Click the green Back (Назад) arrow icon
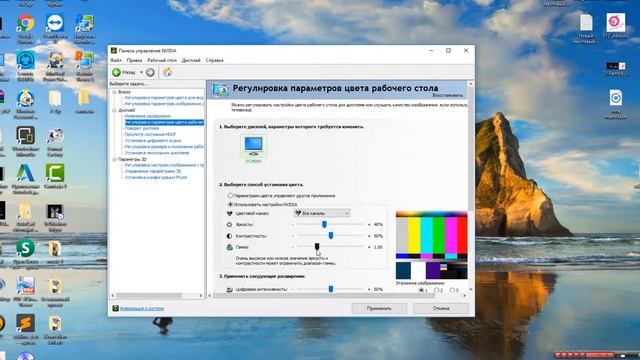 pyautogui.click(x=116, y=72)
